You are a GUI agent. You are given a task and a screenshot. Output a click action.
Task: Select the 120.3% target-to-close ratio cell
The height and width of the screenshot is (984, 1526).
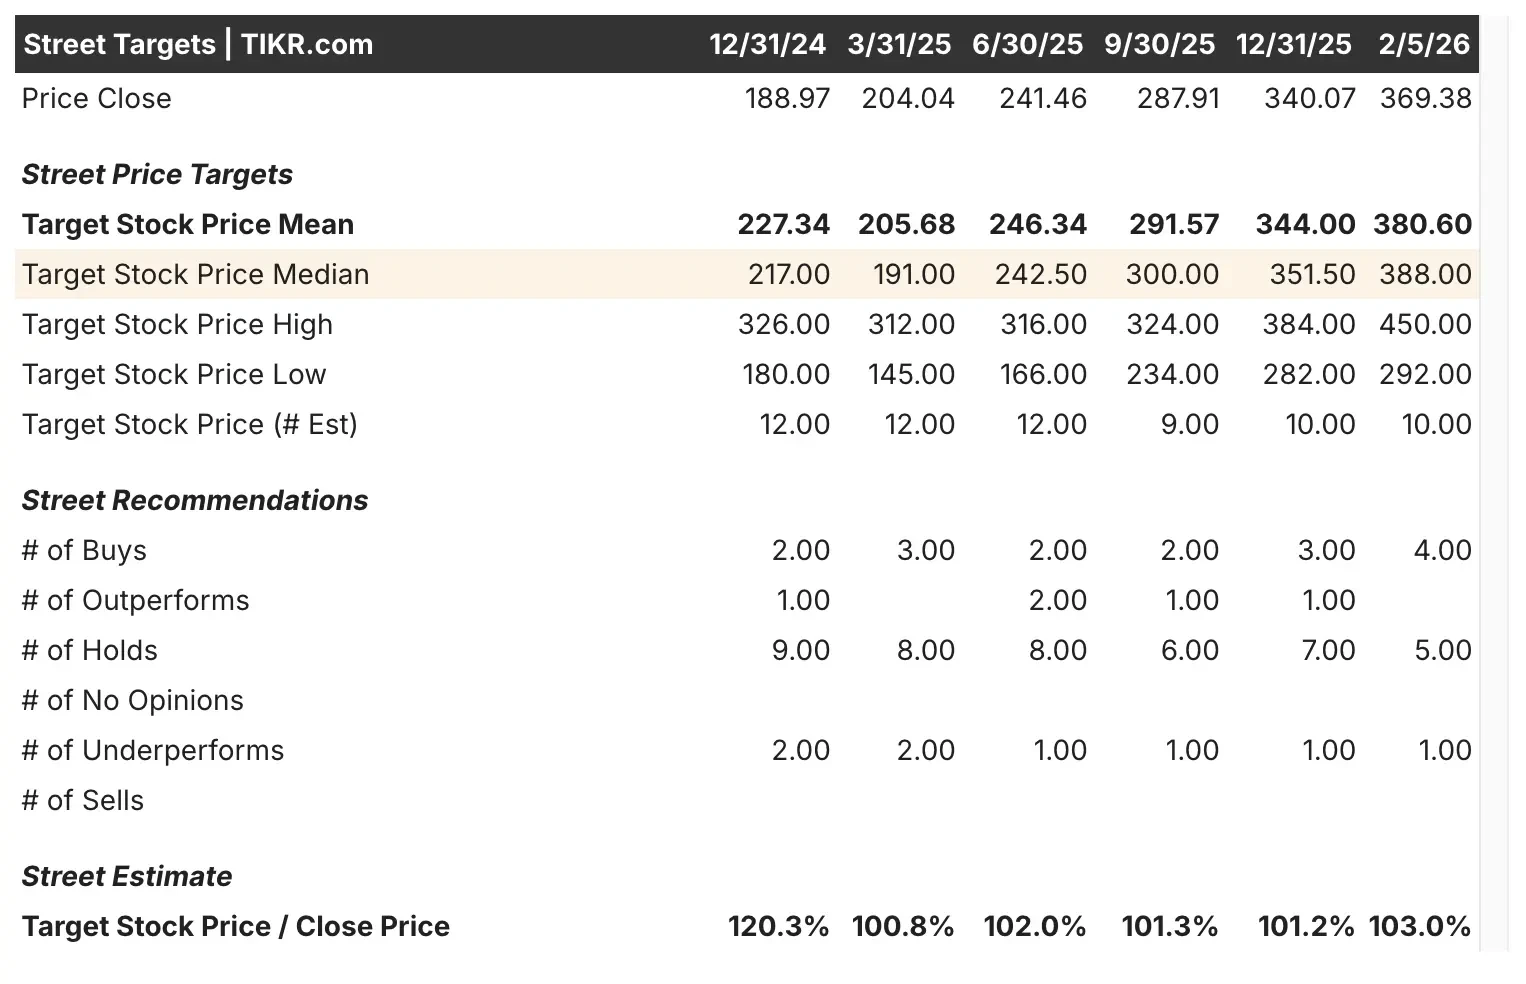778,926
